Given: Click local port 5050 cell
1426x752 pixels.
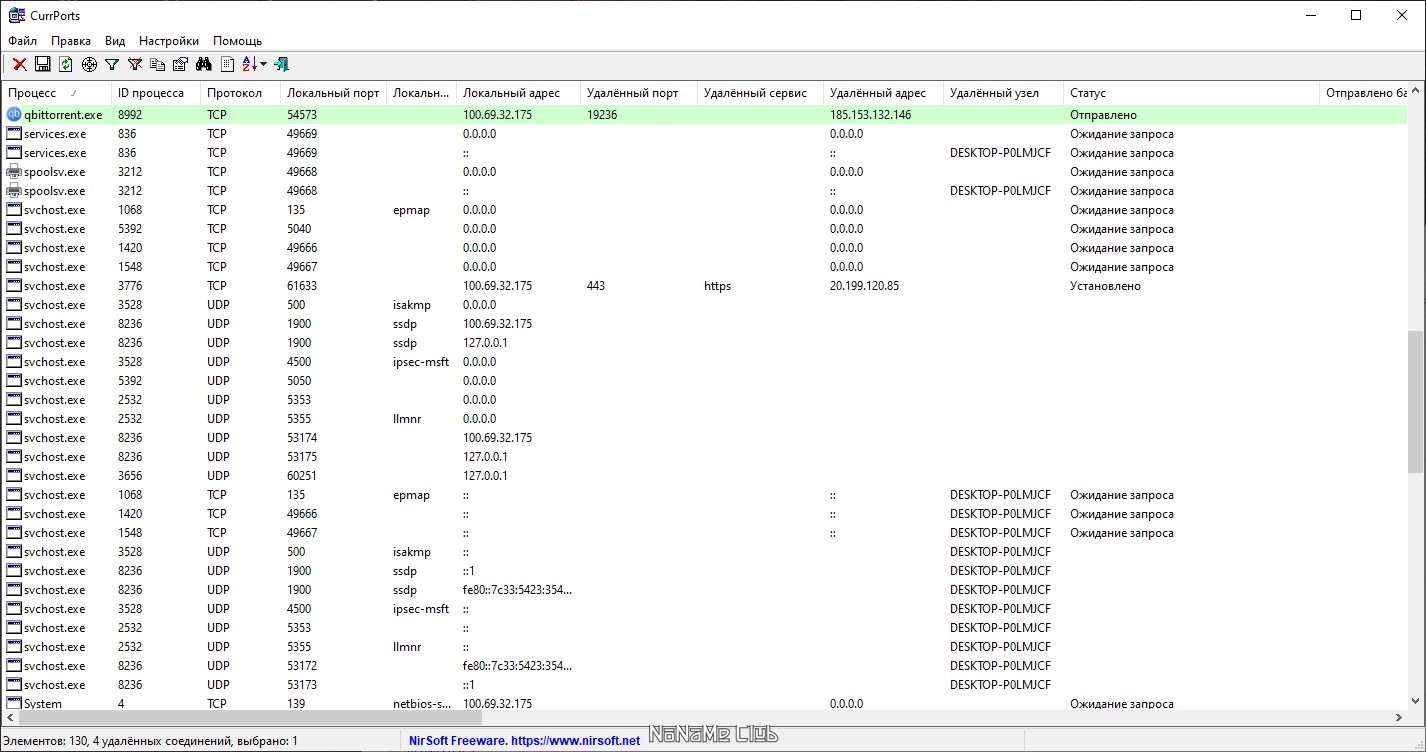Looking at the screenshot, I should coord(299,381).
